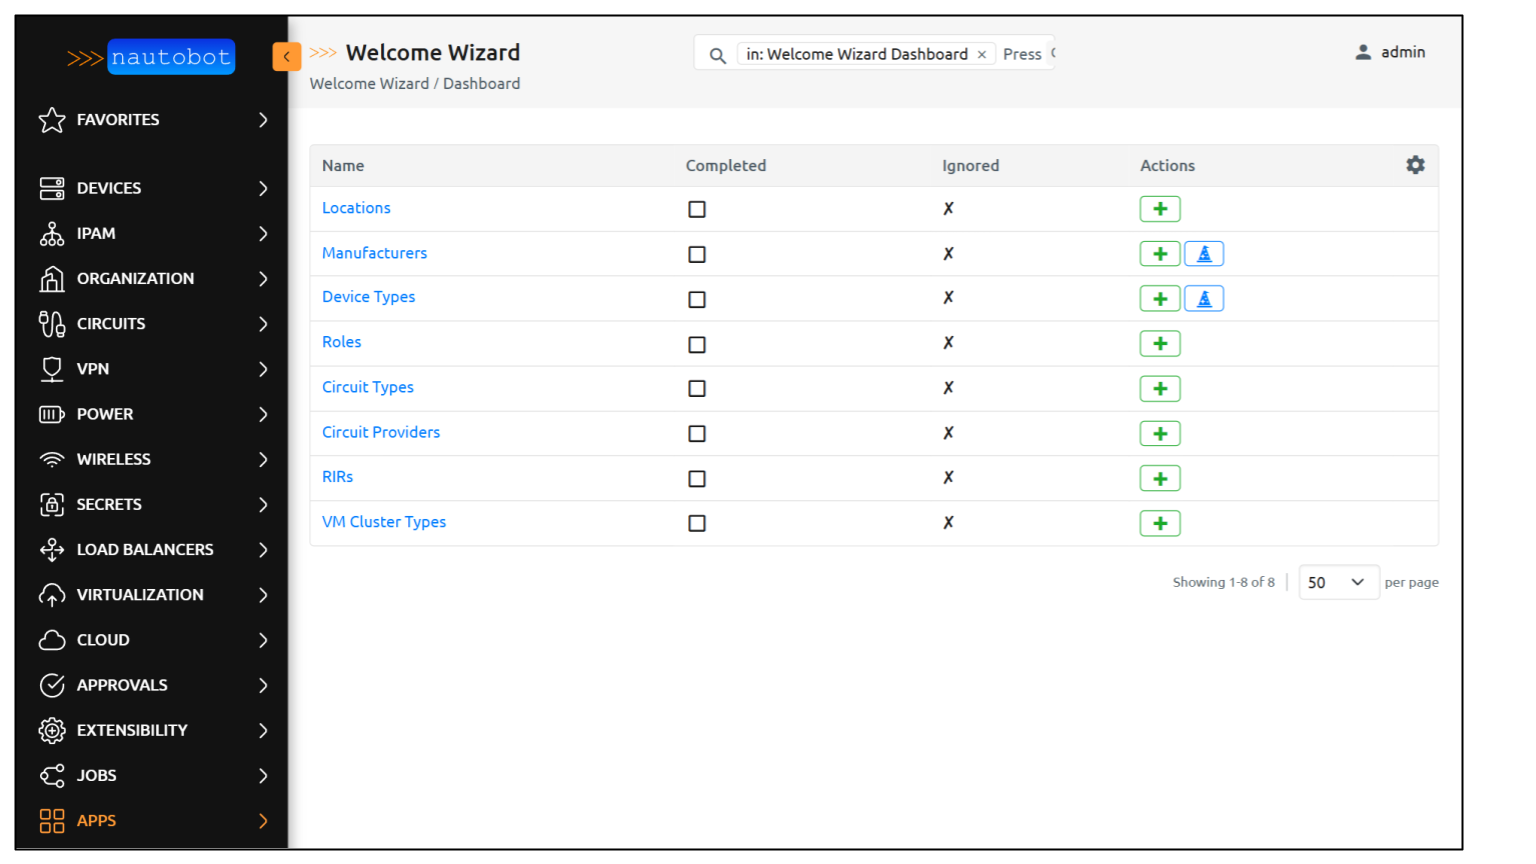
Task: Open the per page dropdown showing 50
Action: [x=1338, y=581]
